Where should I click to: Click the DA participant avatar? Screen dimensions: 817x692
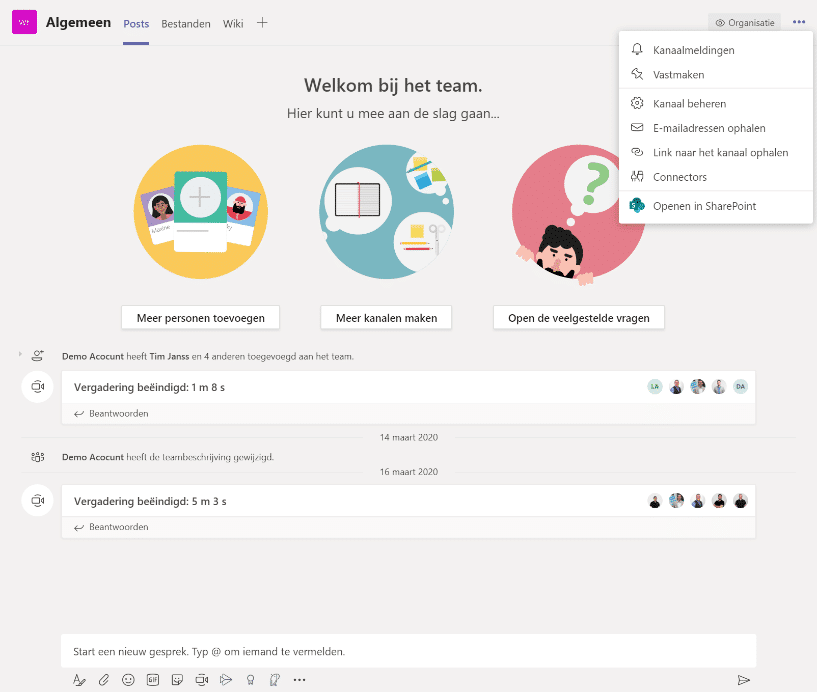coord(740,387)
